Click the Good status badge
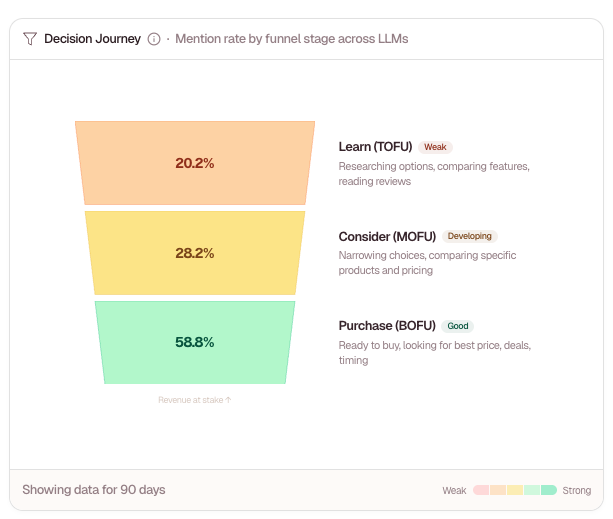 [x=458, y=326]
